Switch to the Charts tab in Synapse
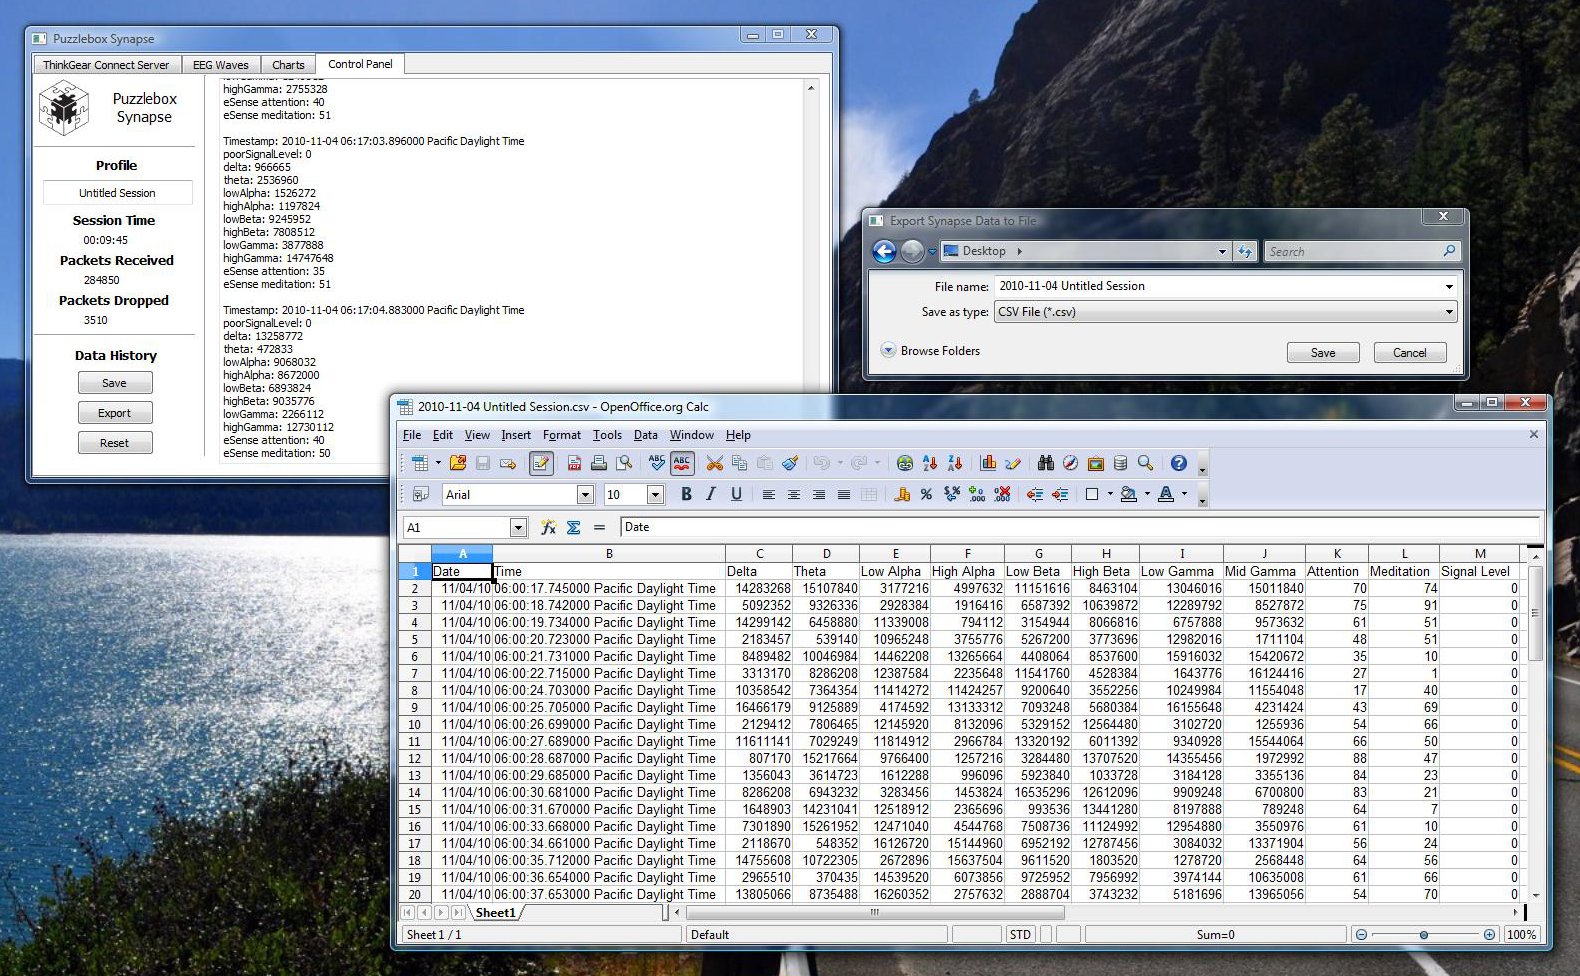The height and width of the screenshot is (976, 1580). pos(288,65)
